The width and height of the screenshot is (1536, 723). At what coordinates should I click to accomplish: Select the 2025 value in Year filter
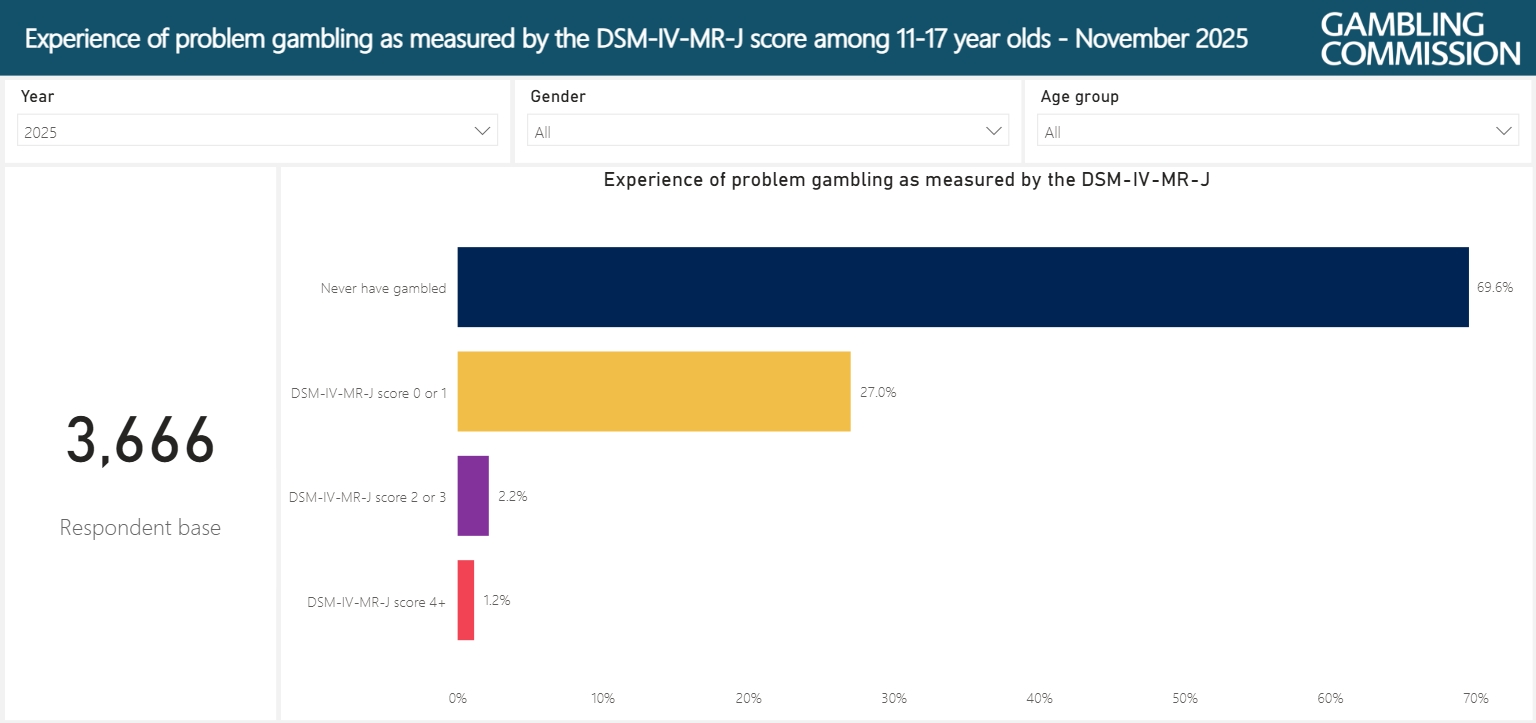[x=40, y=130]
